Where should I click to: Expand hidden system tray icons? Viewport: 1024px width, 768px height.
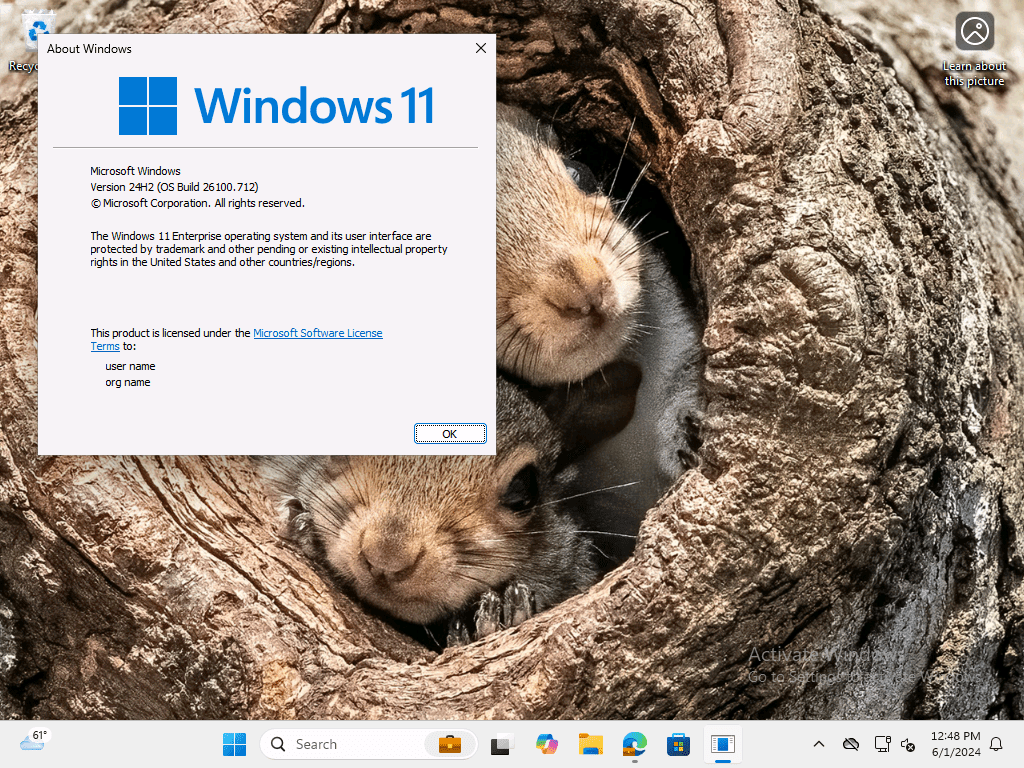[x=818, y=744]
